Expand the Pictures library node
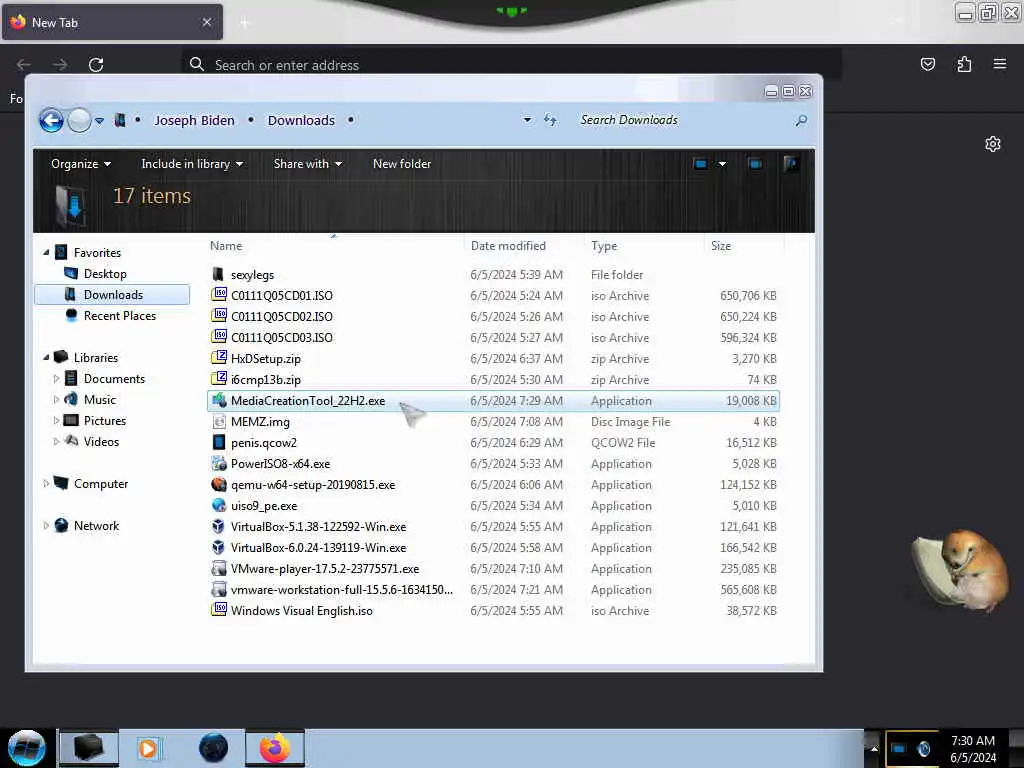The width and height of the screenshot is (1024, 768). [56, 421]
